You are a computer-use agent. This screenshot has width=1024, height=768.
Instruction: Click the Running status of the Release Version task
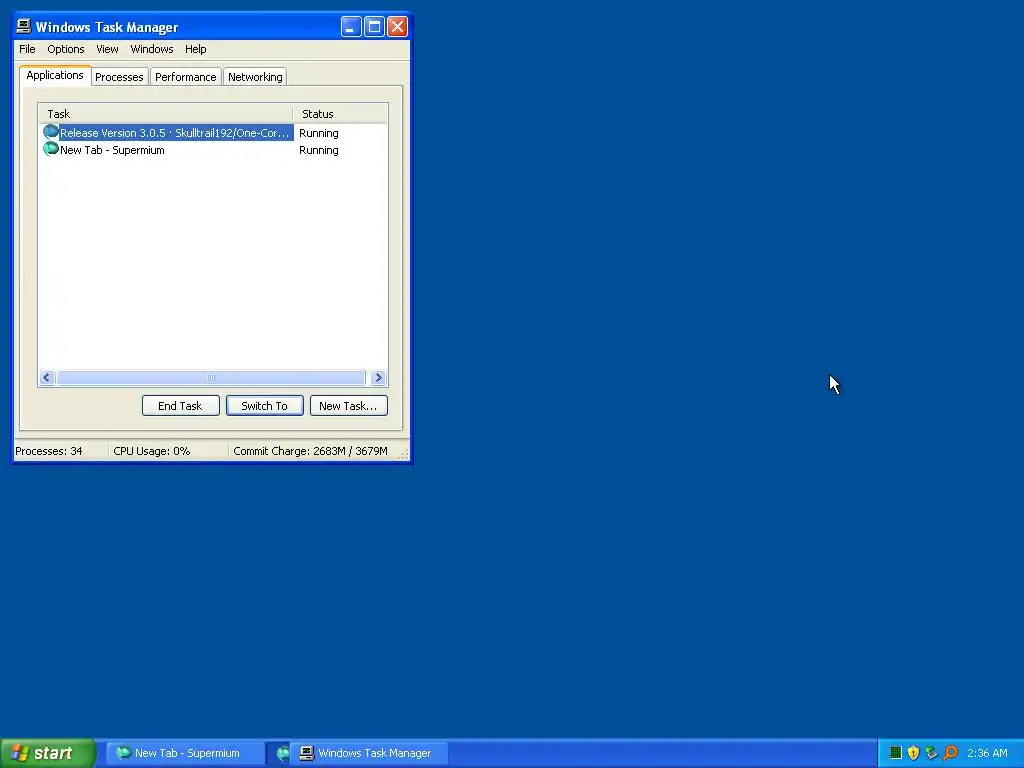pos(319,133)
